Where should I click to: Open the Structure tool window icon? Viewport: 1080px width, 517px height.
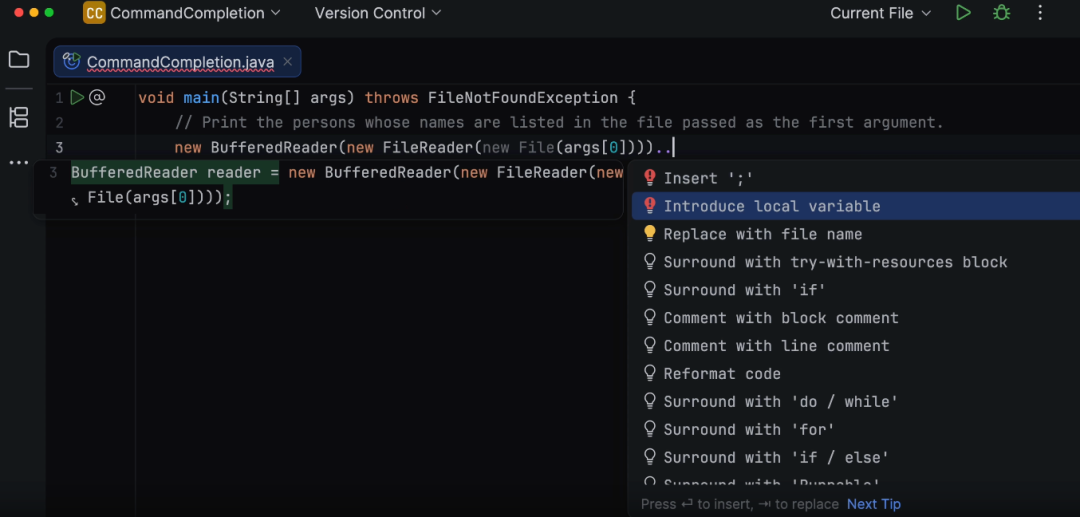[19, 117]
